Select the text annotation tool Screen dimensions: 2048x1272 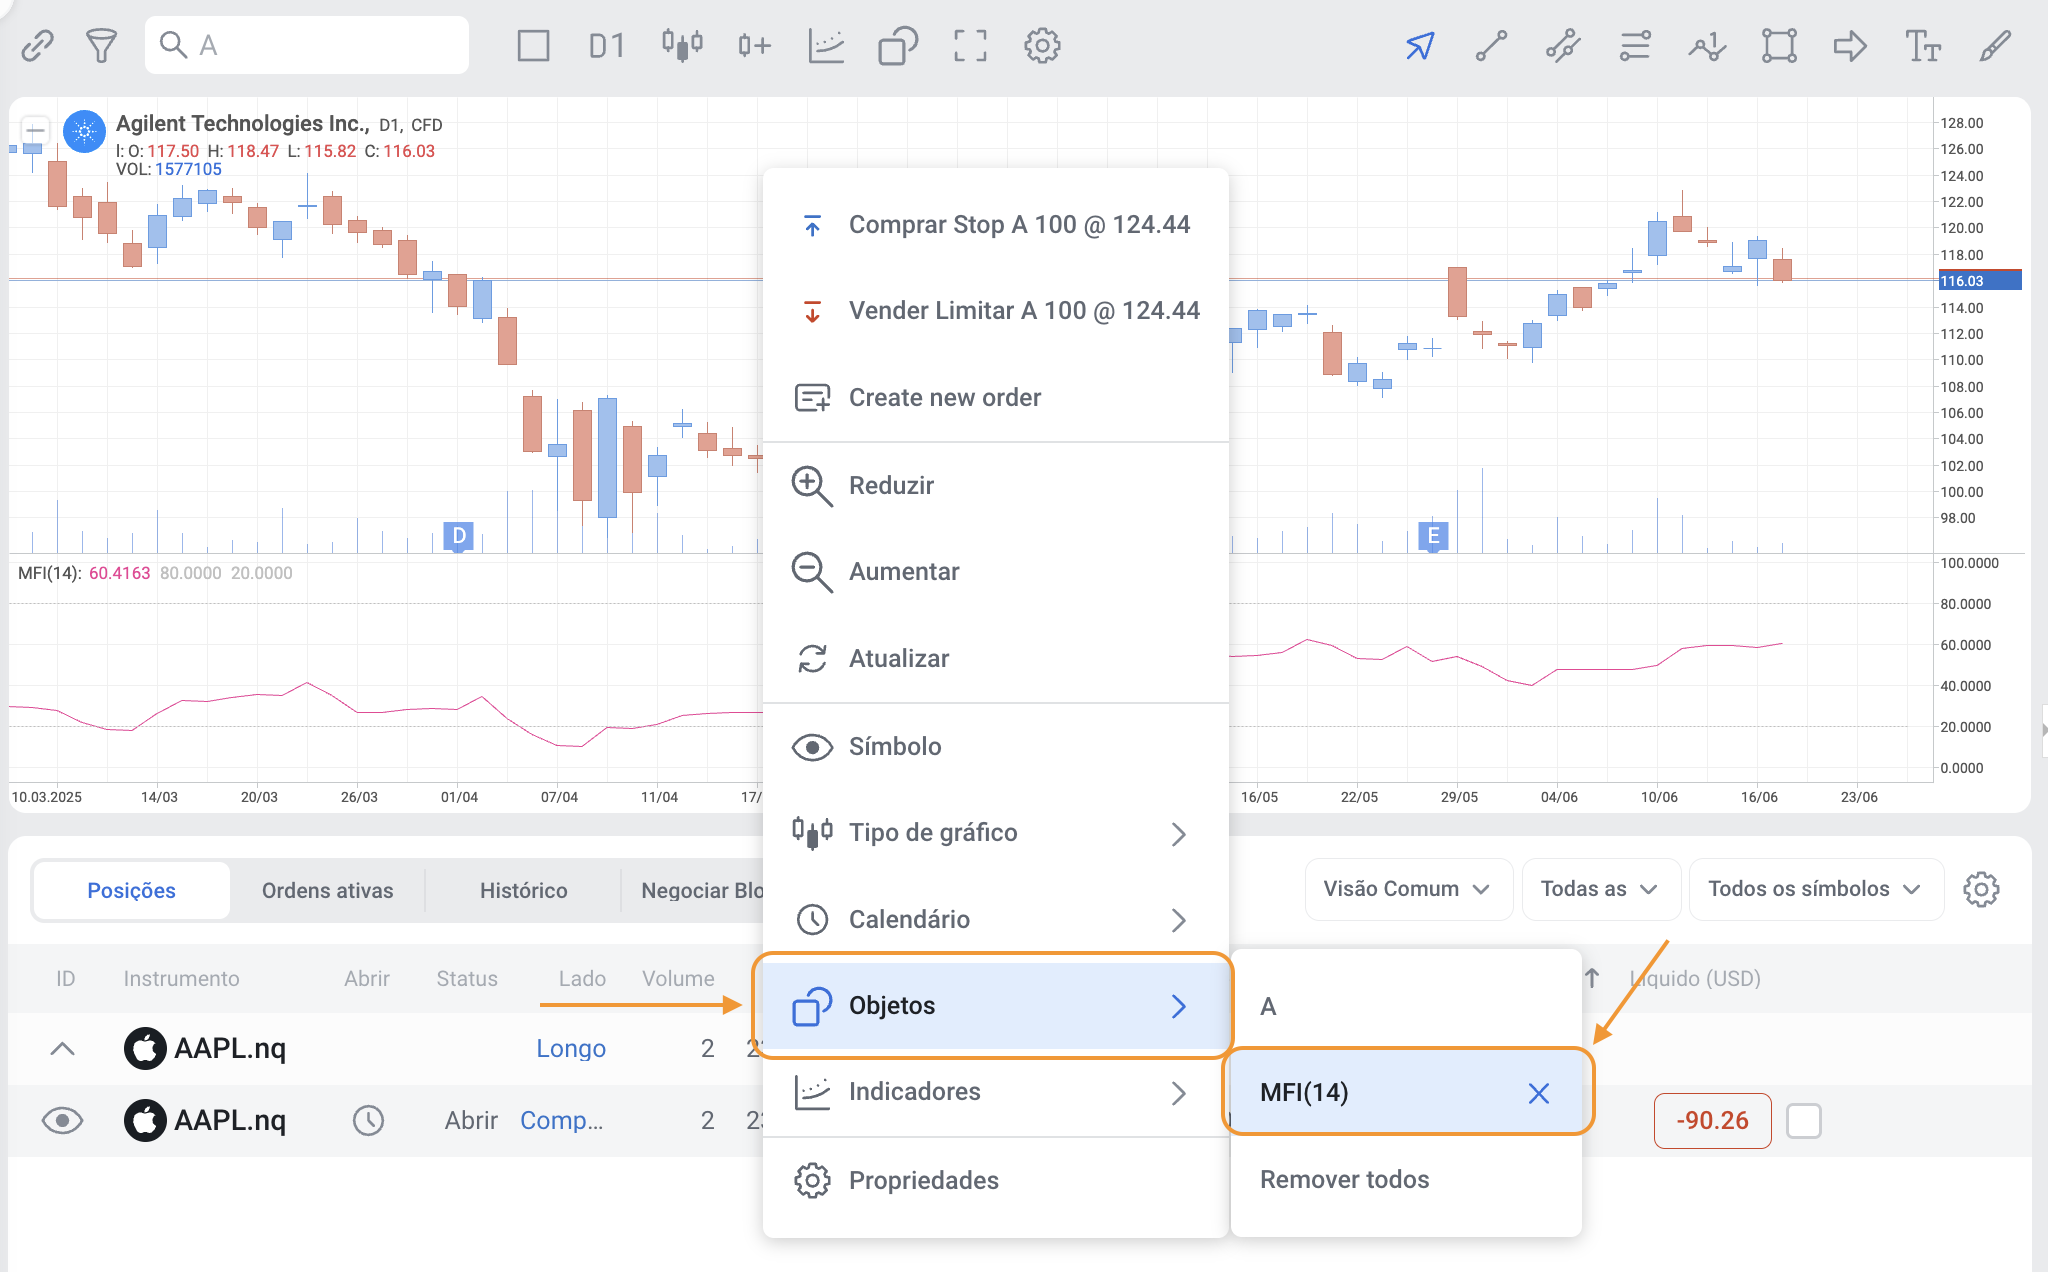tap(1922, 46)
